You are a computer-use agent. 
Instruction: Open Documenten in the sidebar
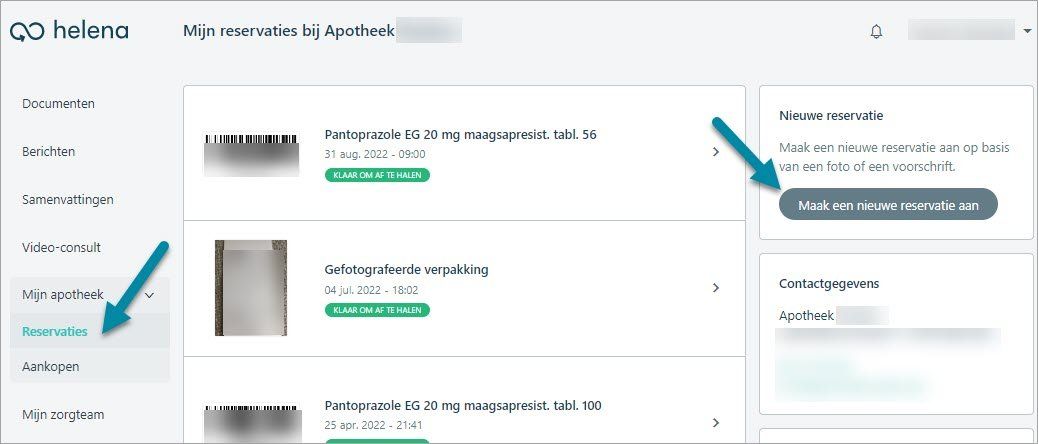click(58, 104)
